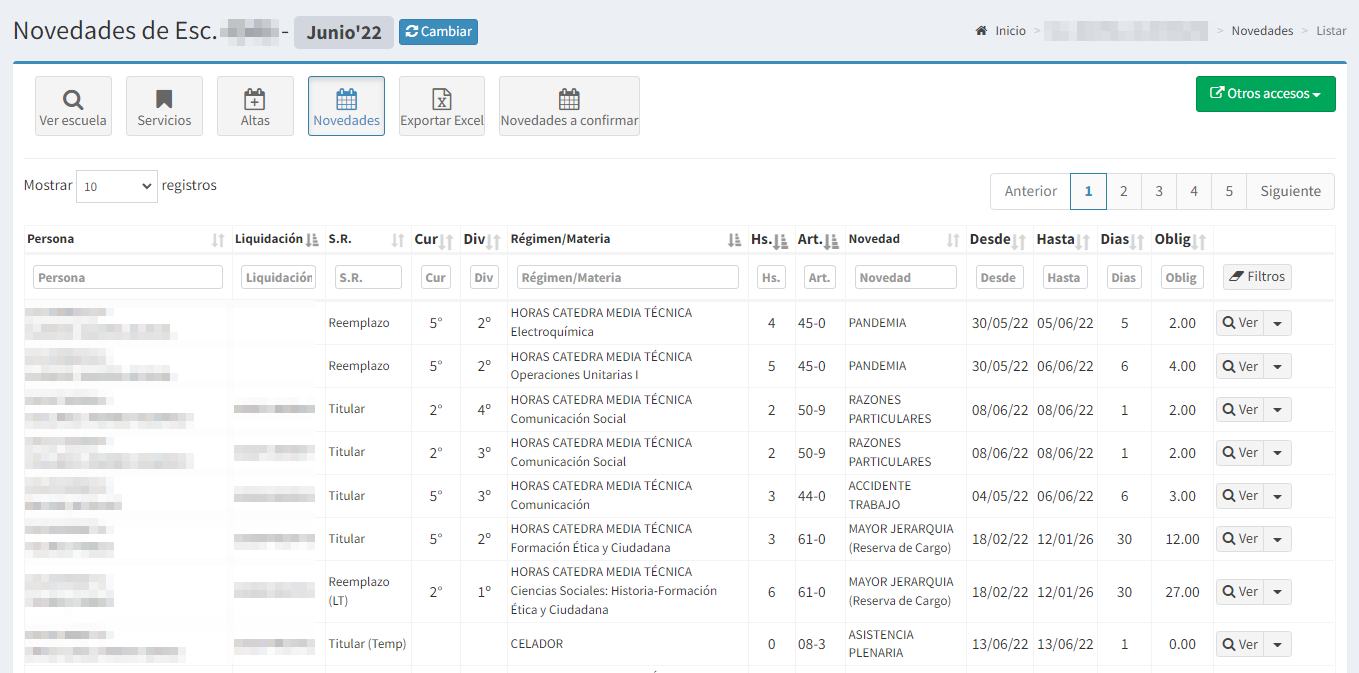The width and height of the screenshot is (1359, 673).
Task: Click Ver for Comunicación Social 4° row
Action: tap(1240, 409)
